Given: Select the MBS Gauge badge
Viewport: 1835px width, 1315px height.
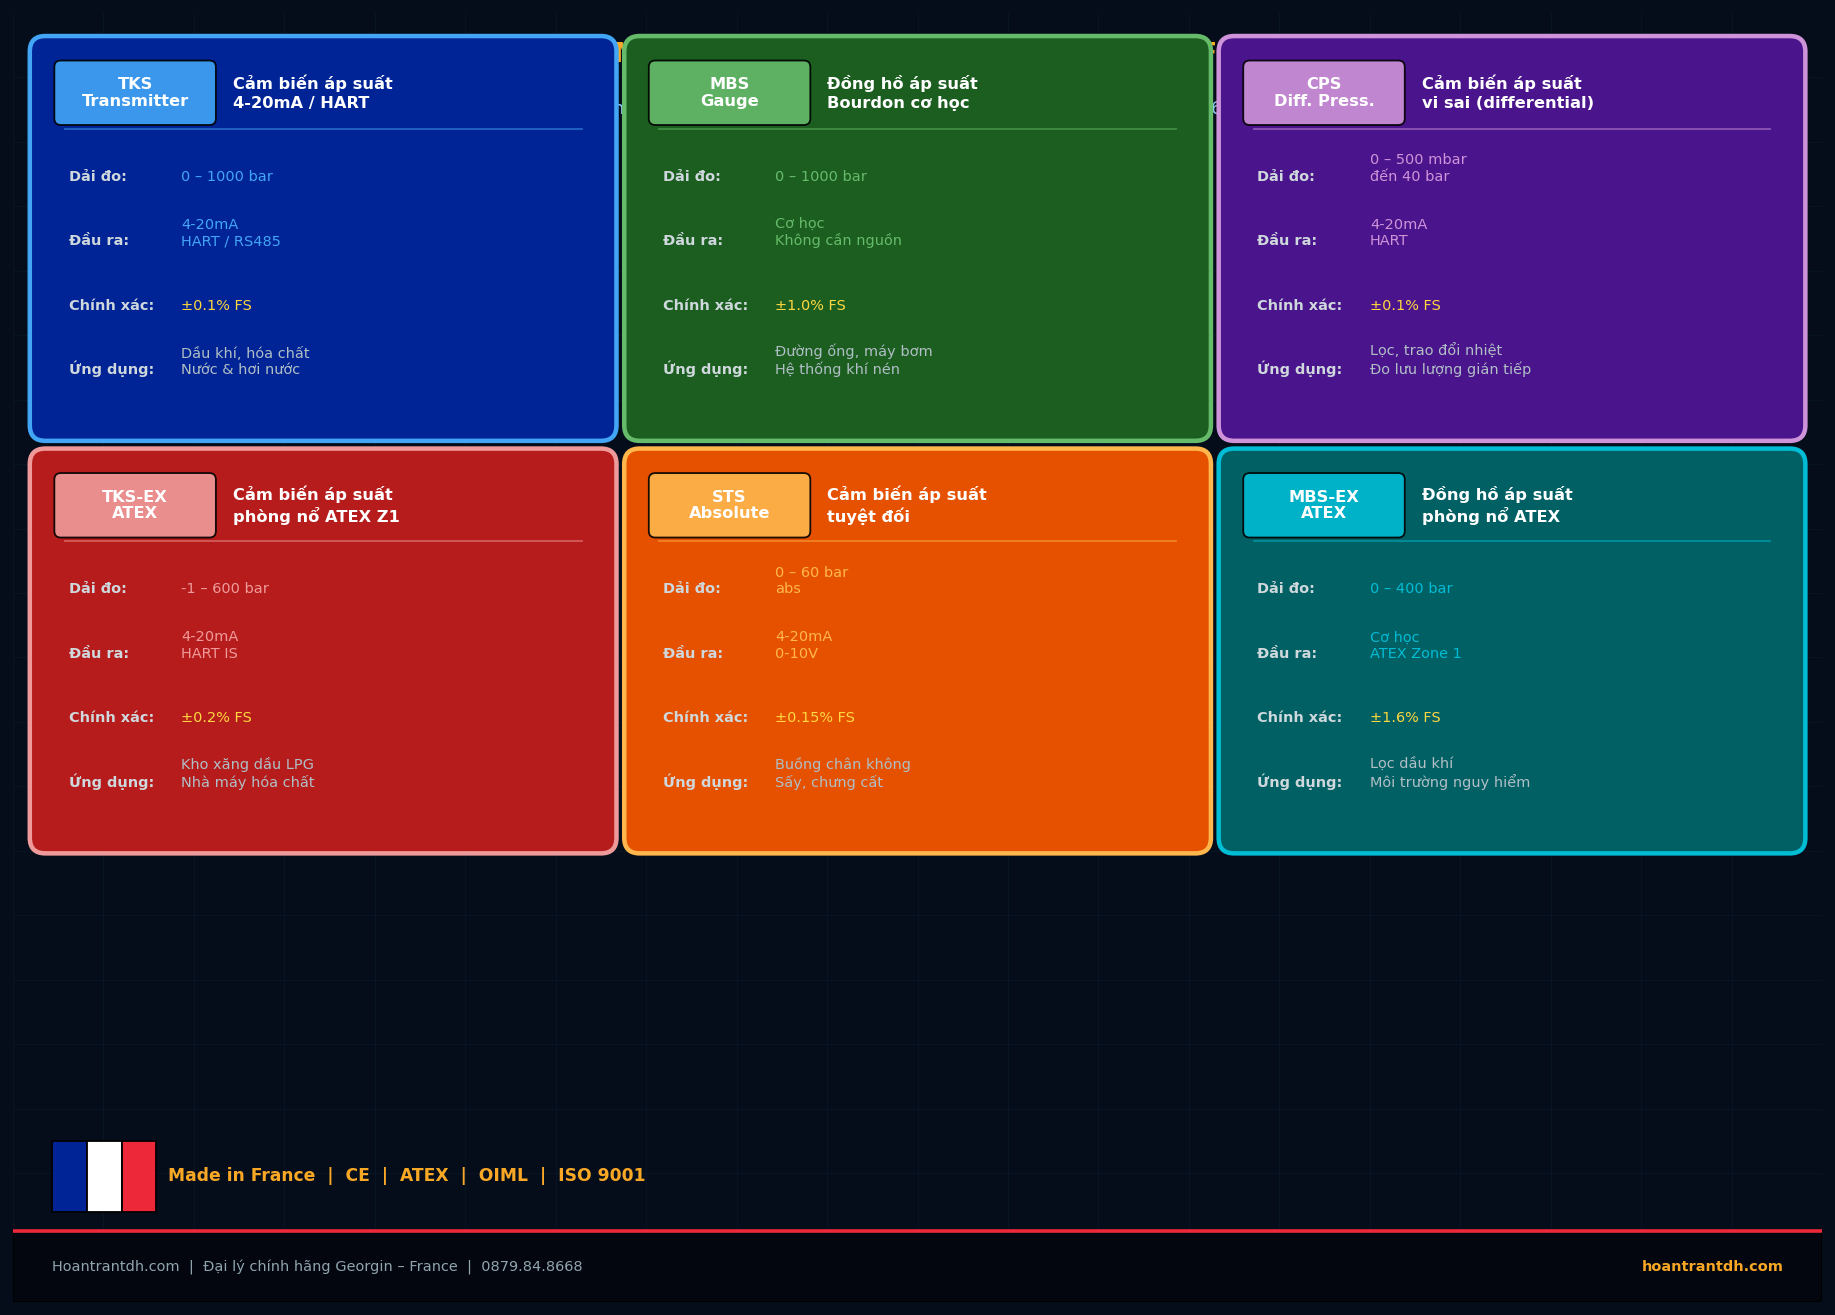Looking at the screenshot, I should [729, 93].
